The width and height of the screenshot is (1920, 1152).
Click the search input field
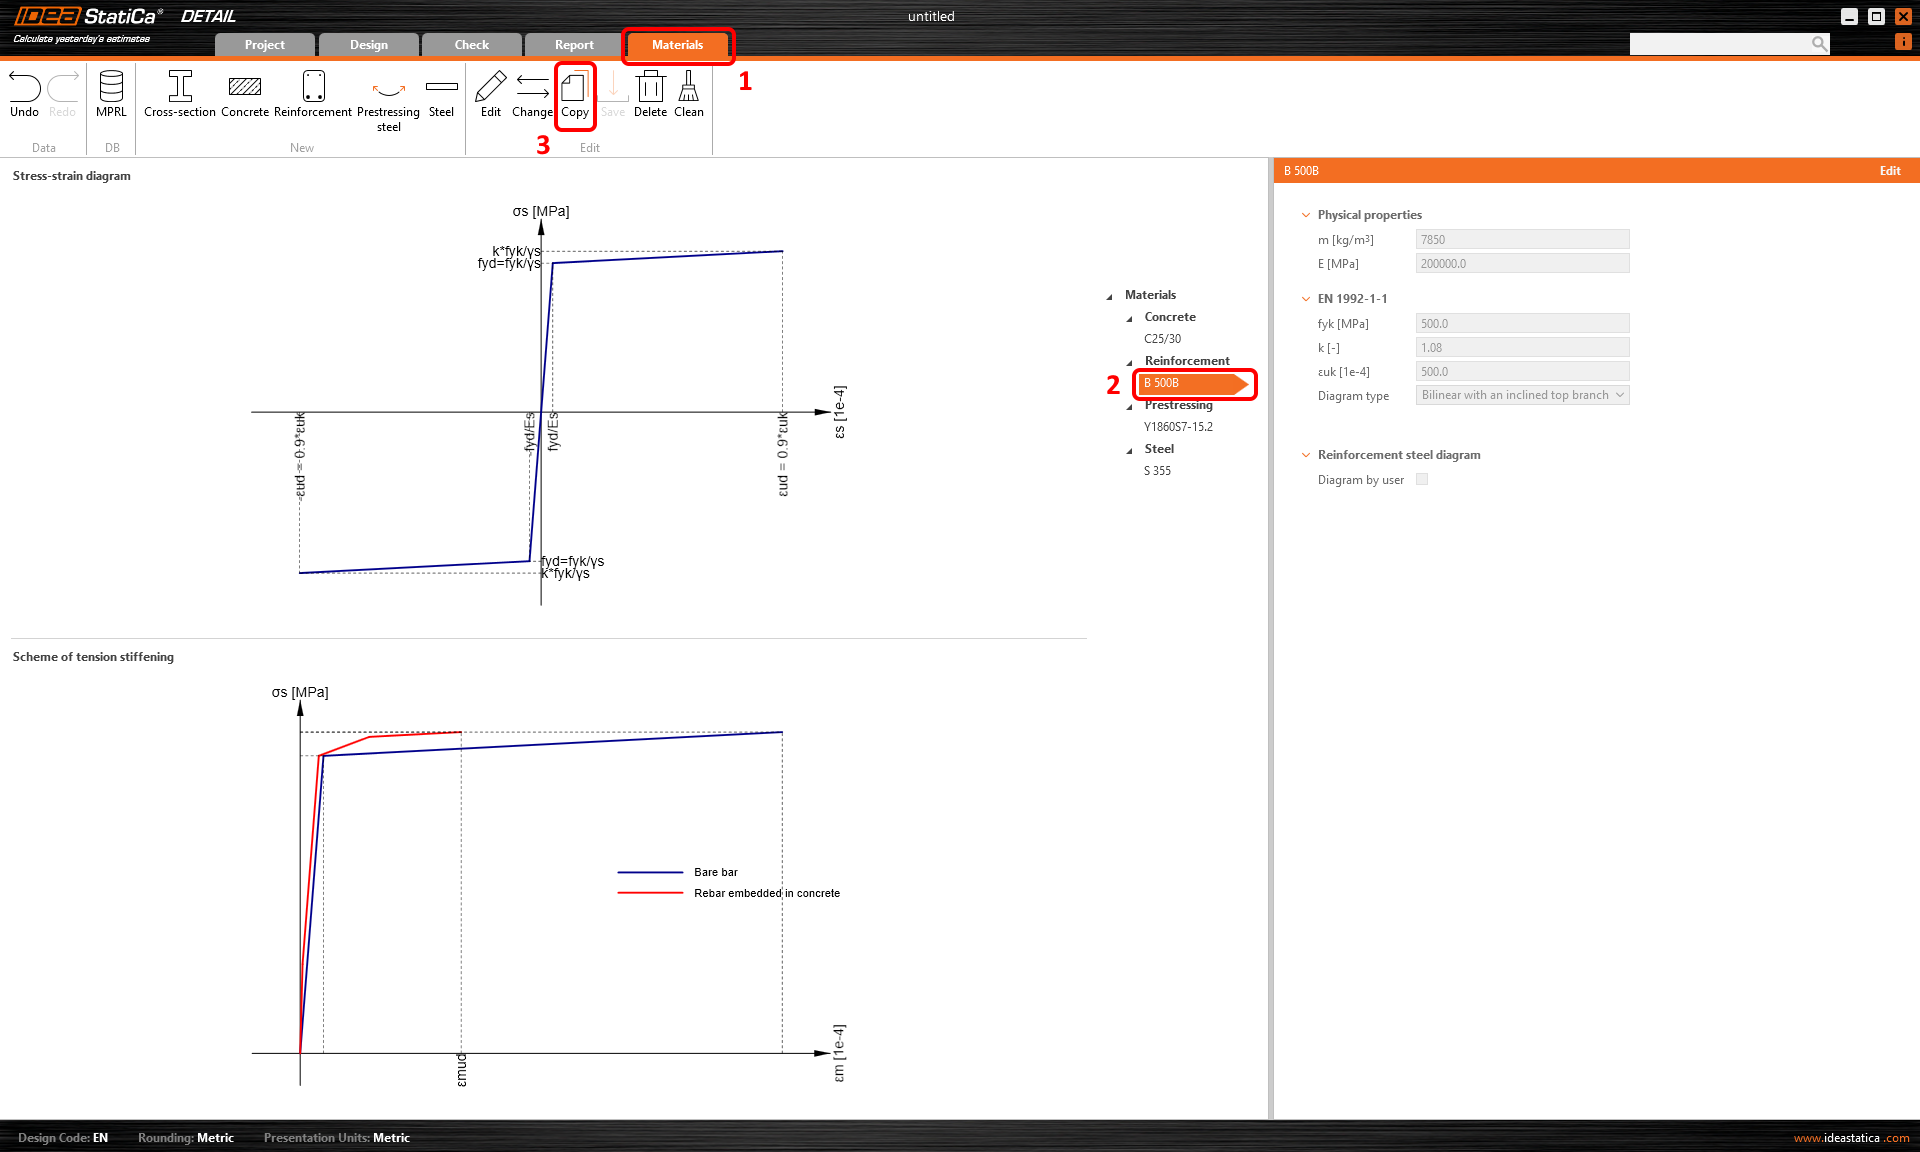(x=1720, y=44)
